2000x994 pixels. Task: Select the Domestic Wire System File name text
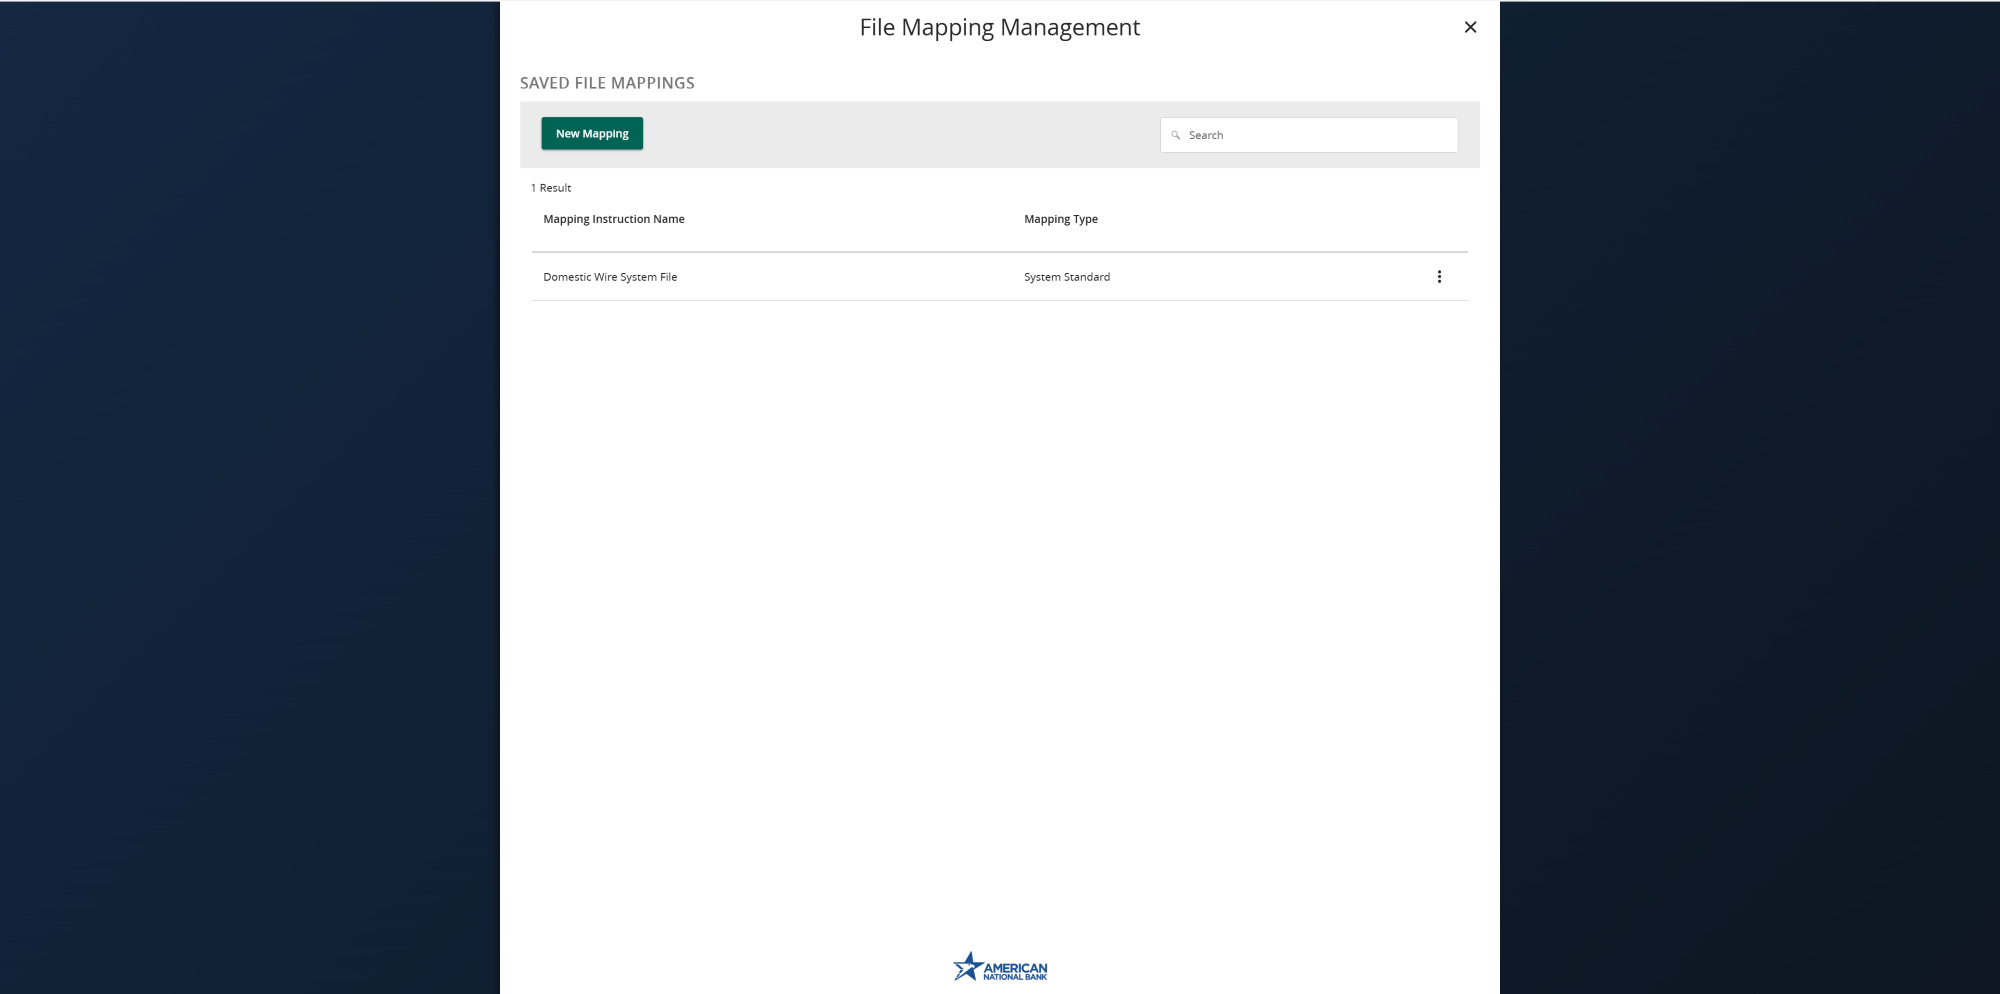610,276
